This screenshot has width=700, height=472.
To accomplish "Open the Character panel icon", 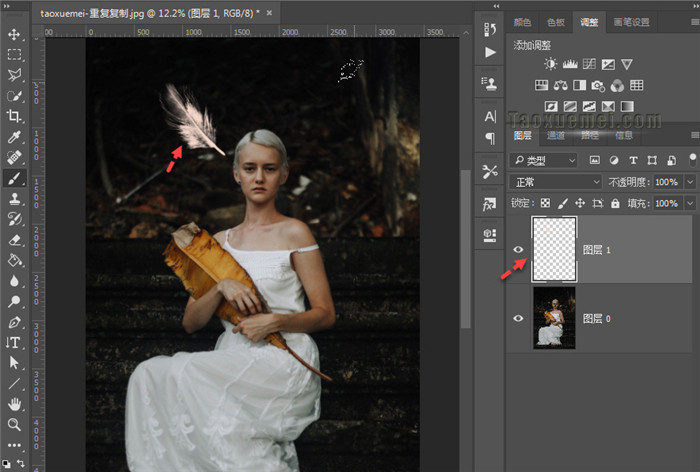I will point(490,117).
